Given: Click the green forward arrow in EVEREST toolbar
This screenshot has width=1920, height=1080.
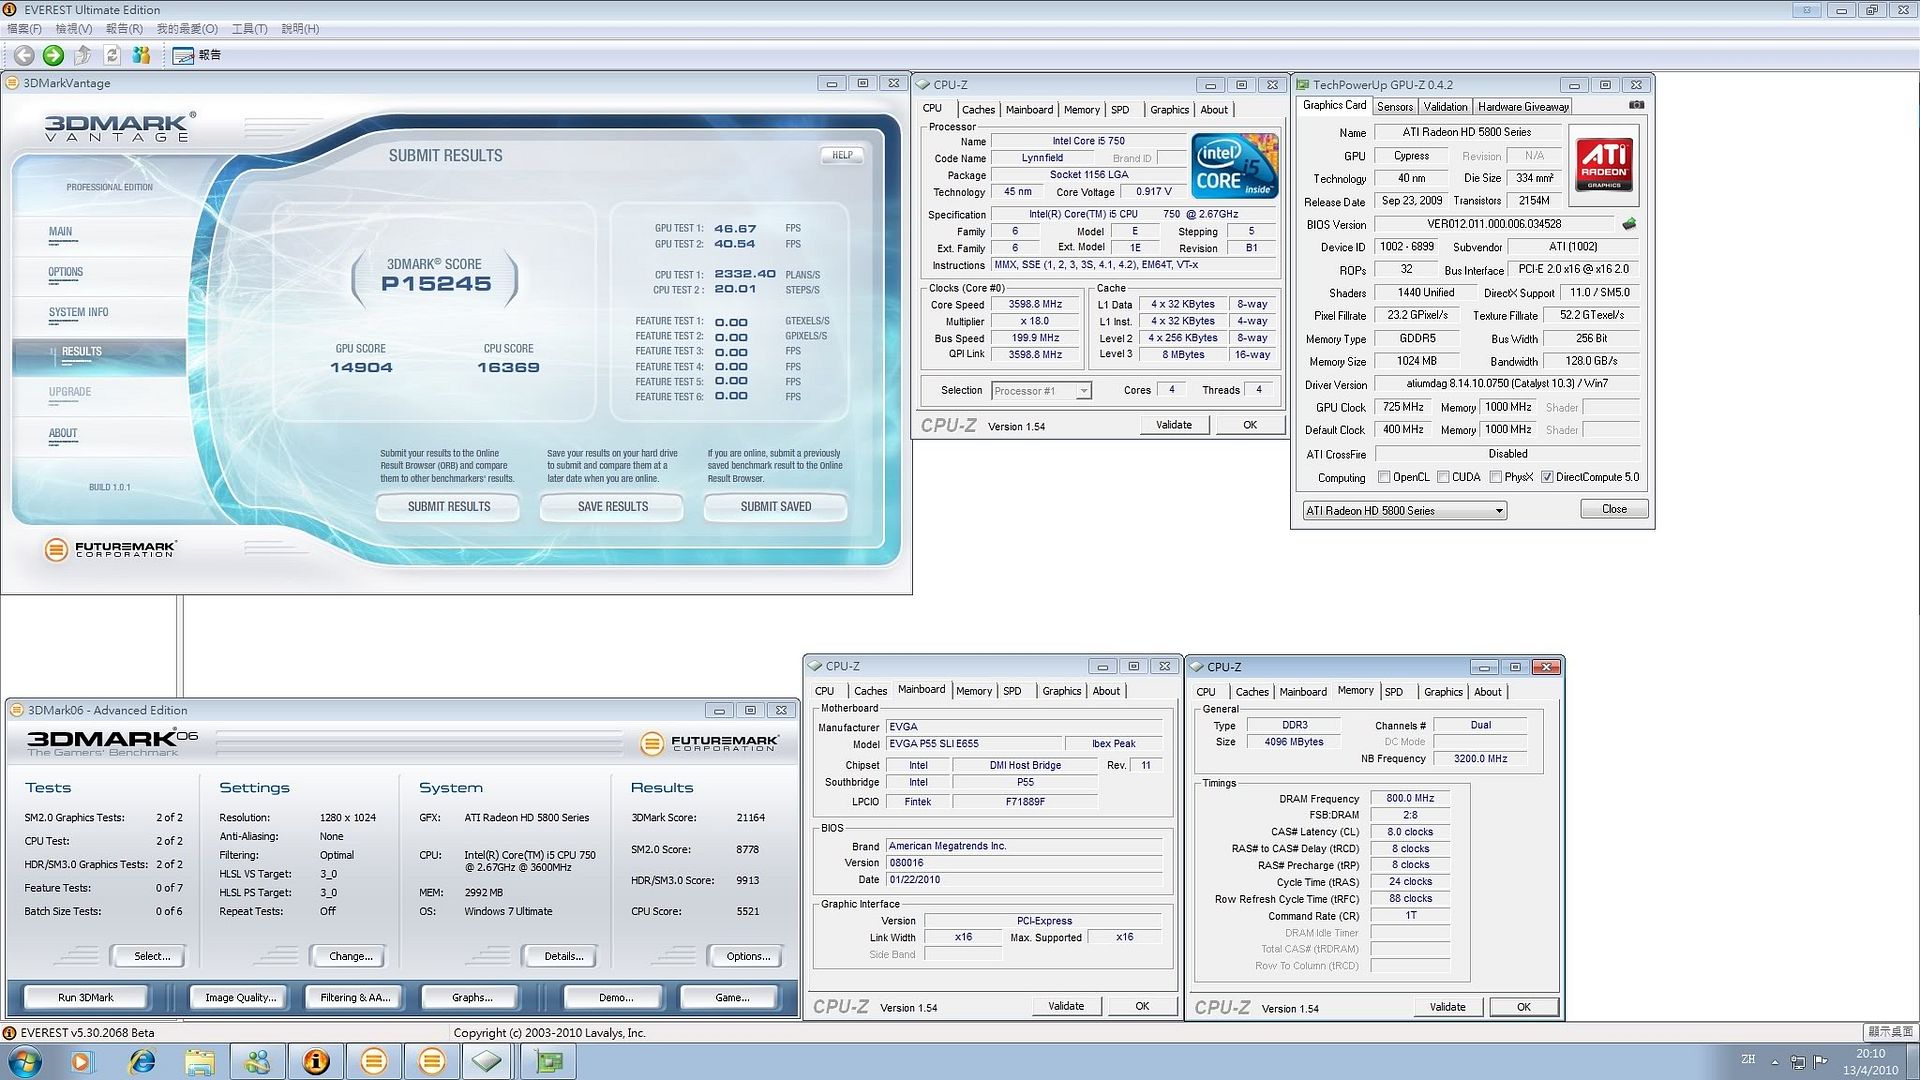Looking at the screenshot, I should (x=53, y=56).
